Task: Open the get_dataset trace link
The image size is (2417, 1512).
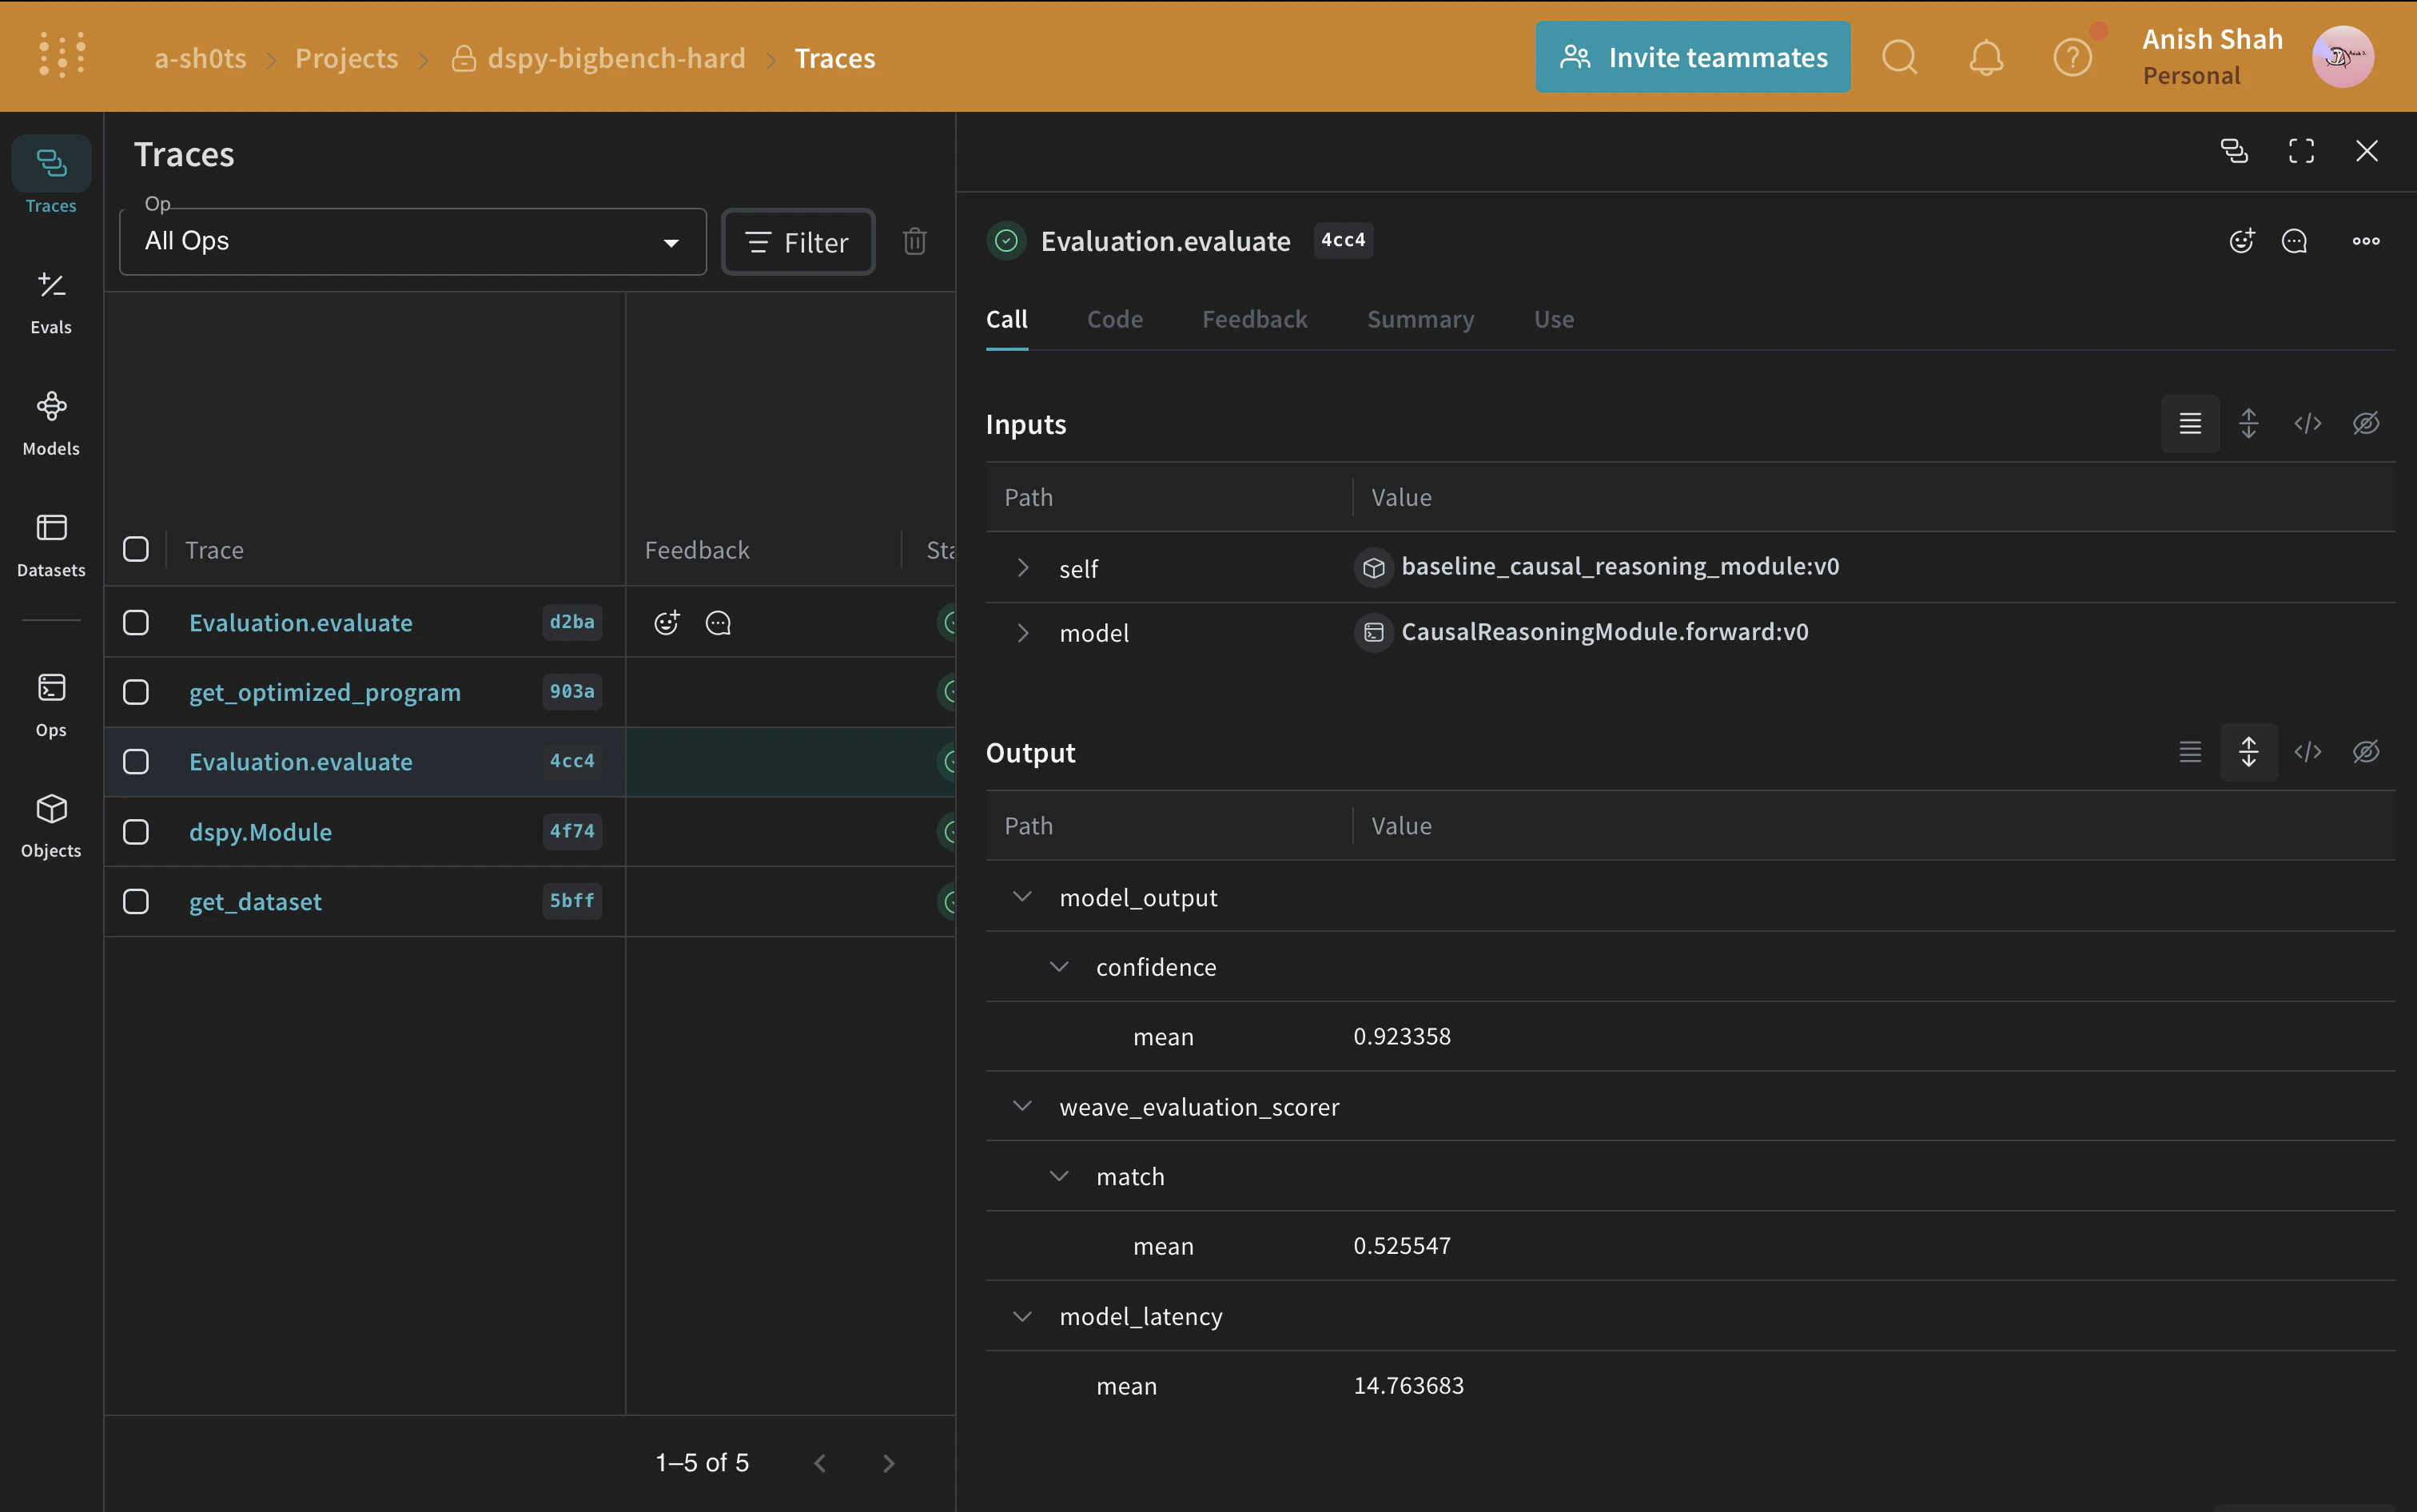Action: point(255,902)
